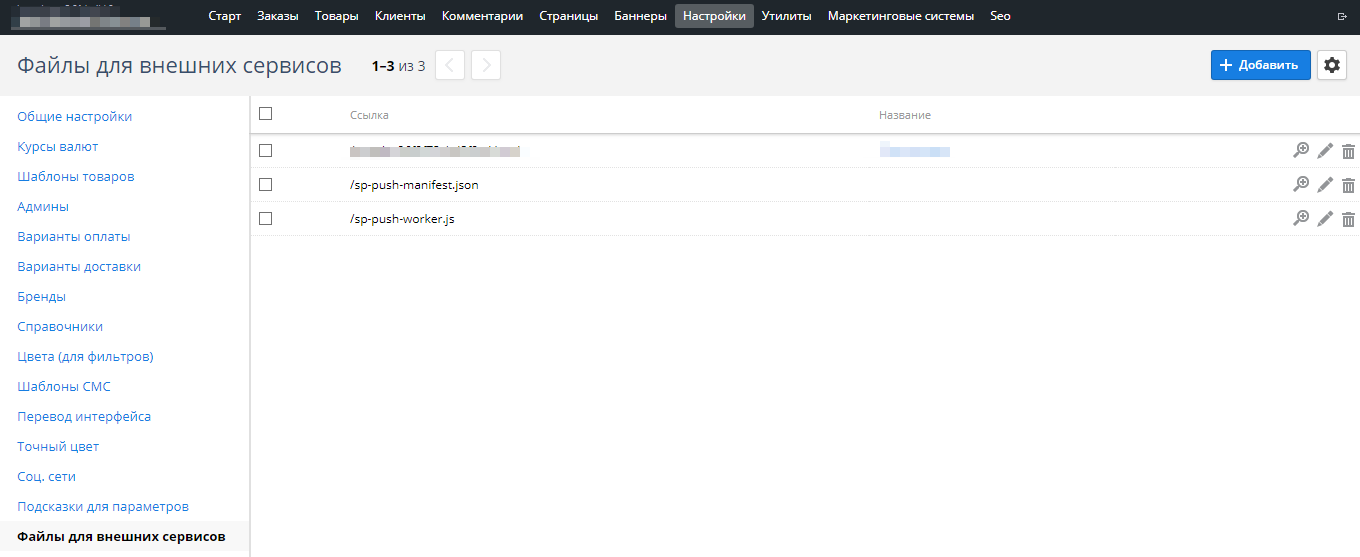Switch to the Утилиты top menu
This screenshot has width=1360, height=557.
[786, 16]
